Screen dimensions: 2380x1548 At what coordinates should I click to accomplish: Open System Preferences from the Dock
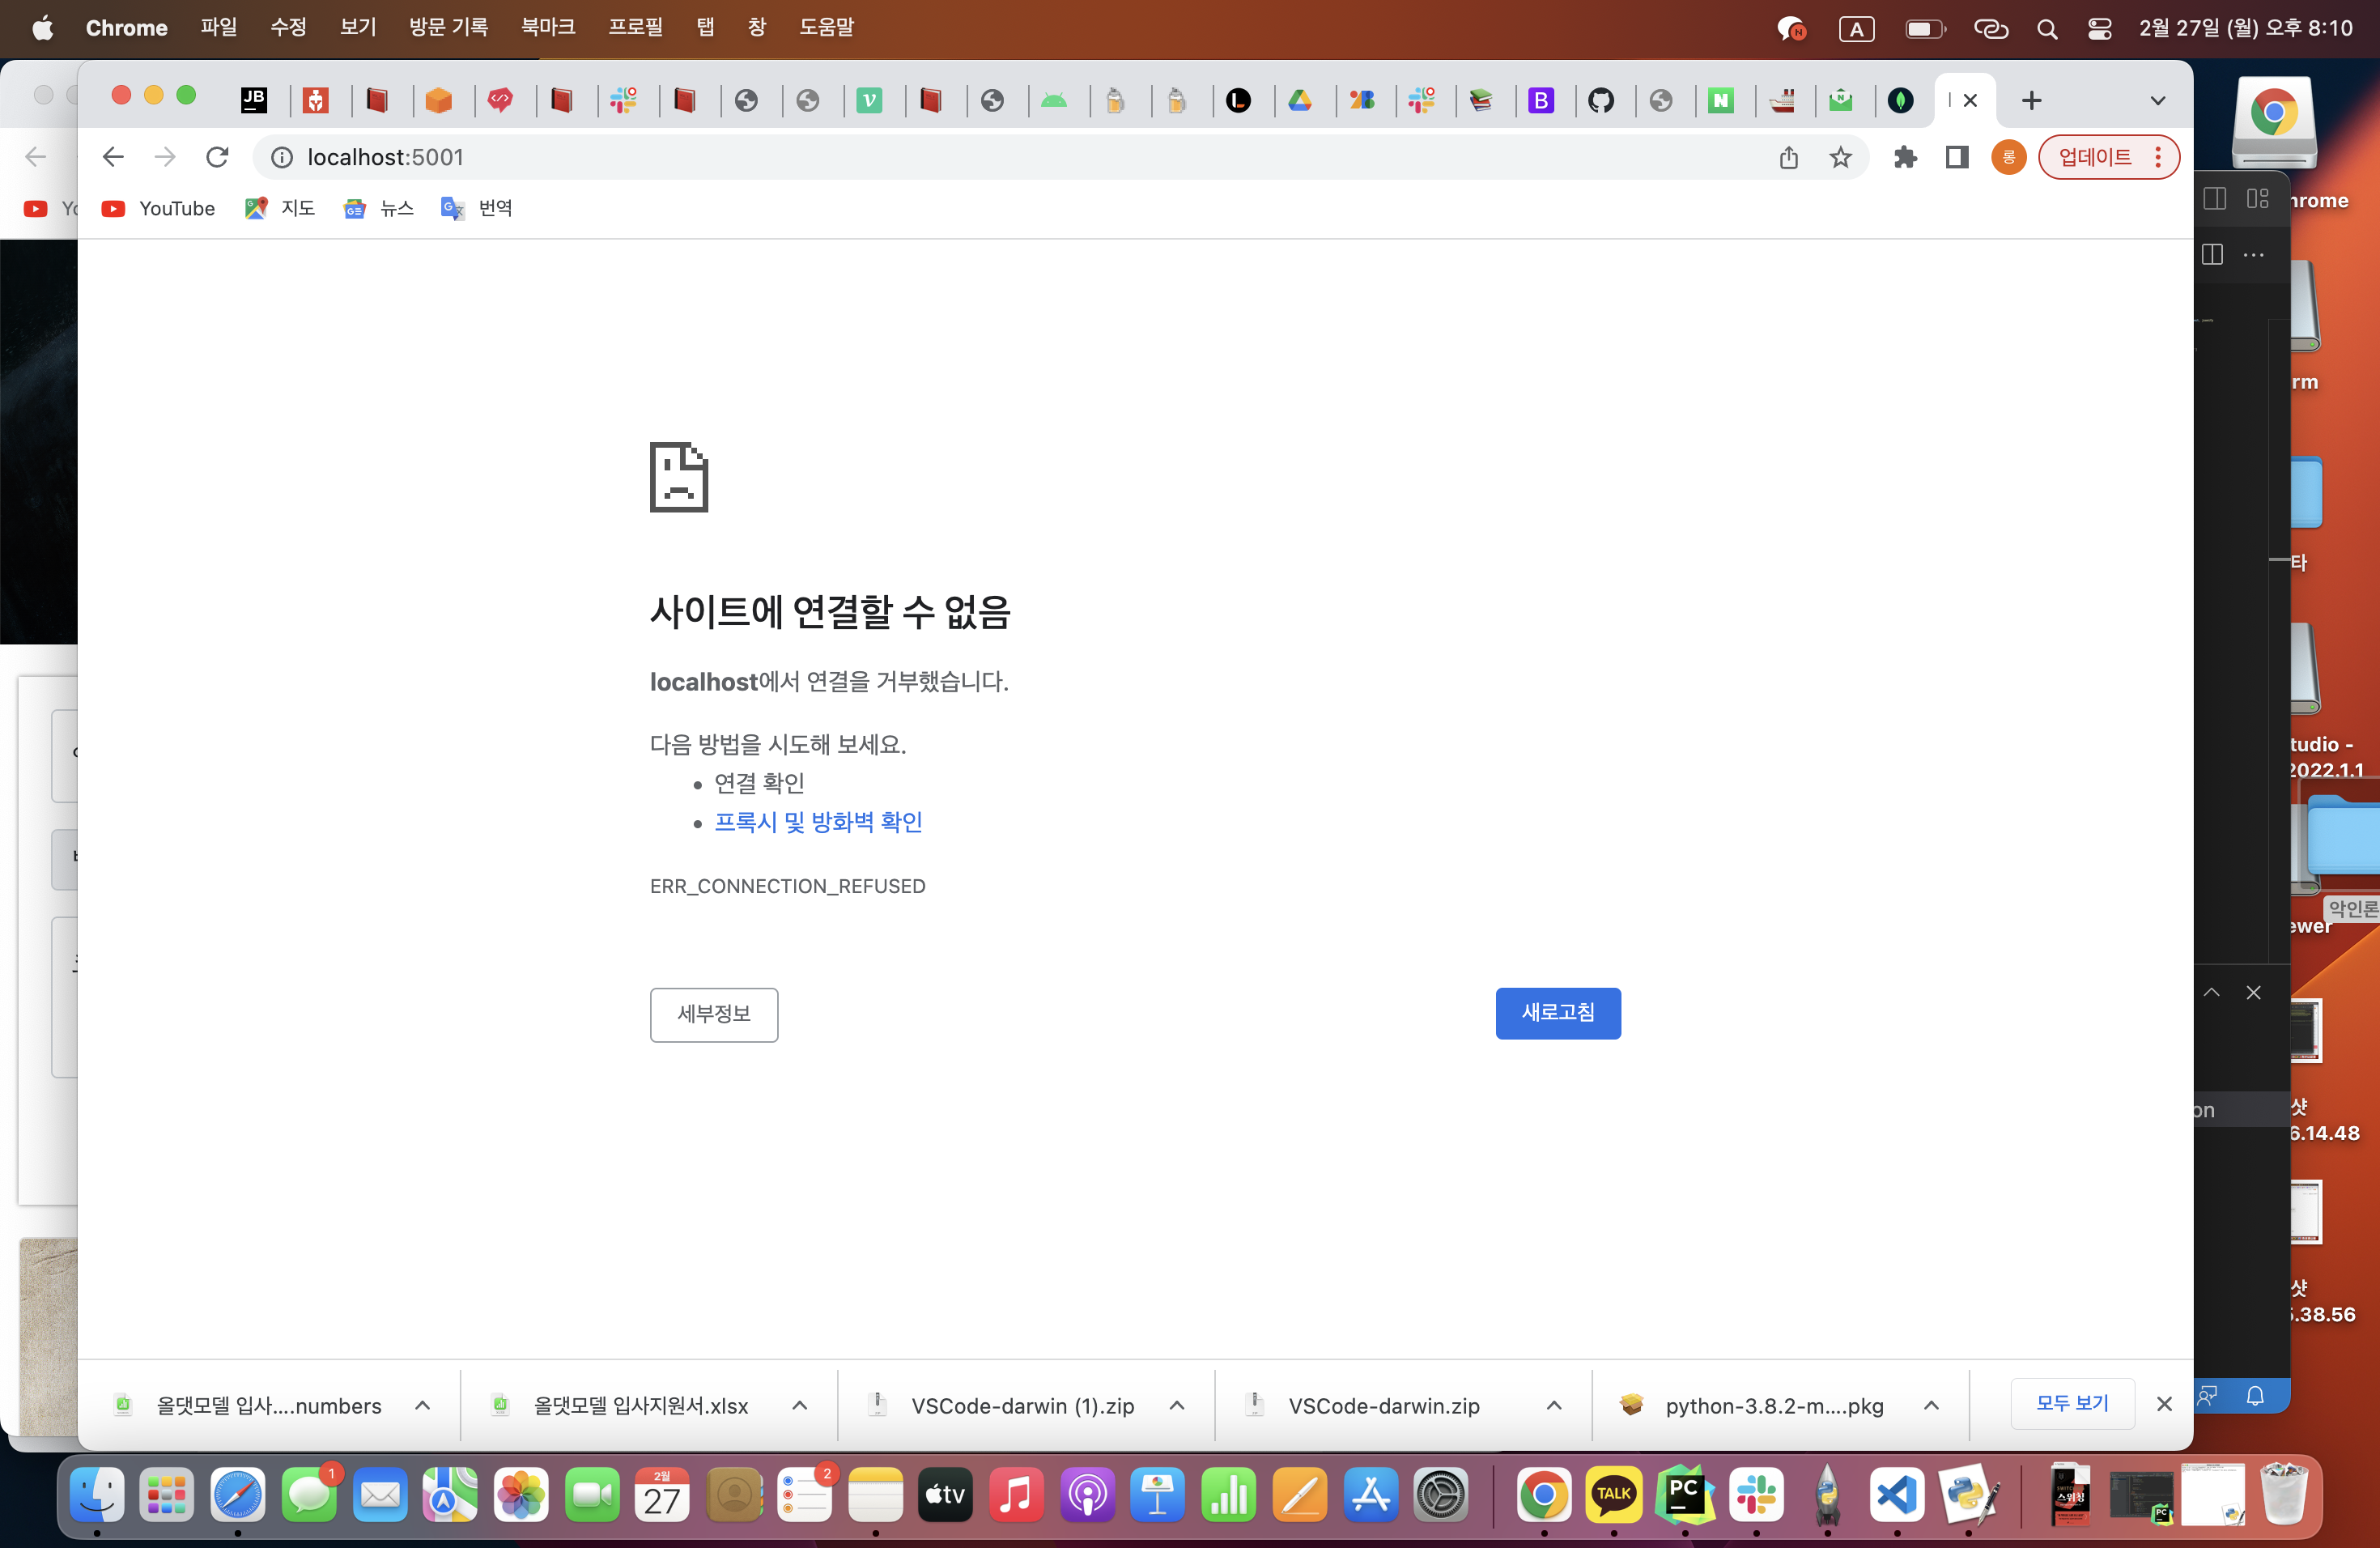[1441, 1495]
